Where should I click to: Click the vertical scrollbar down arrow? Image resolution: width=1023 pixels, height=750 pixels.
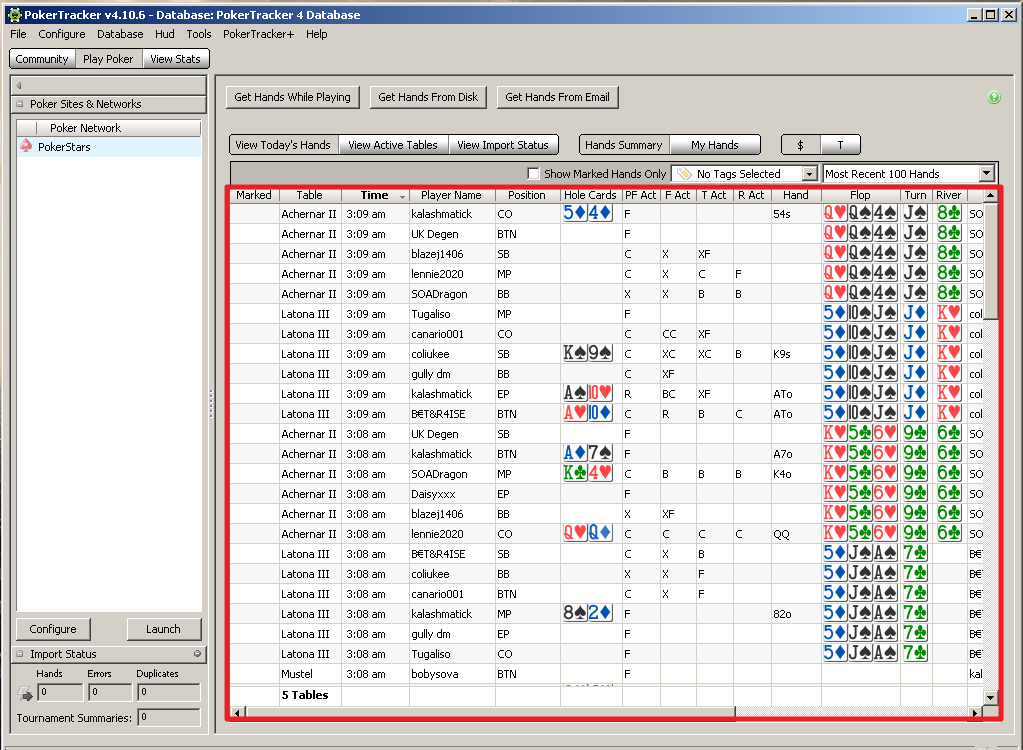pos(990,697)
